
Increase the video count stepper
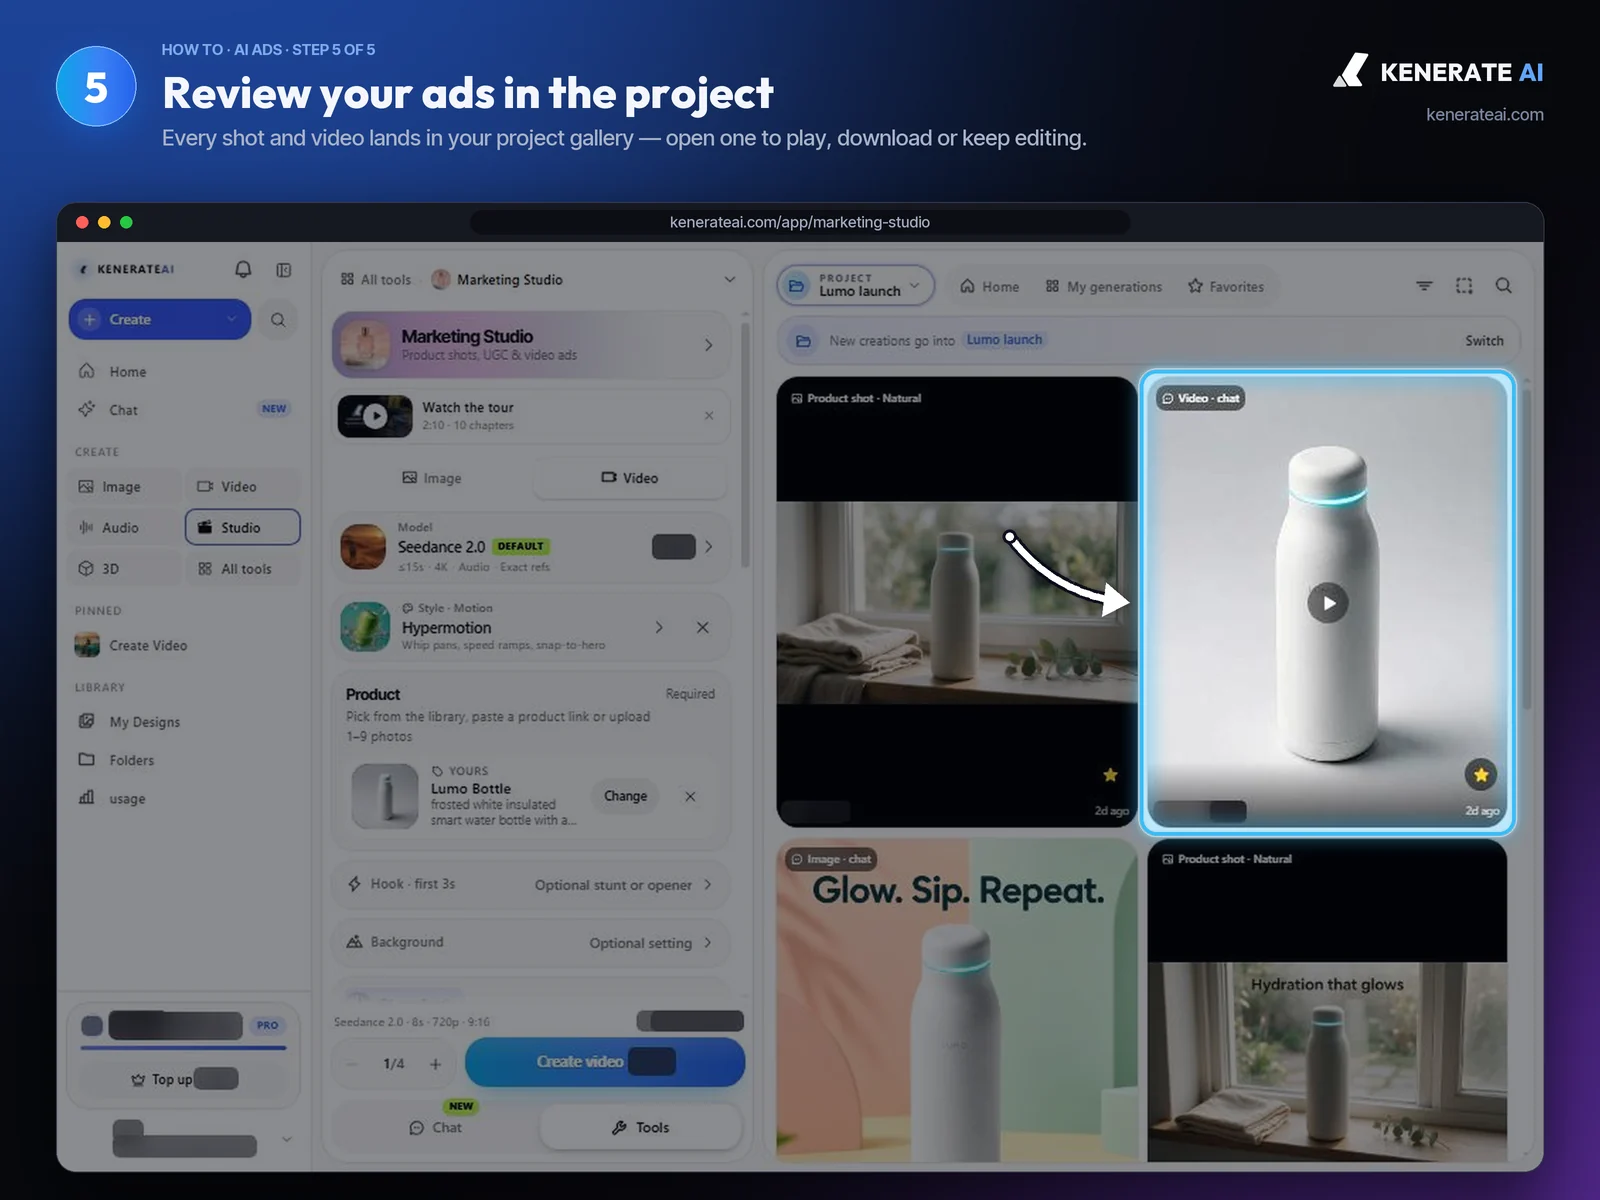pyautogui.click(x=435, y=1064)
